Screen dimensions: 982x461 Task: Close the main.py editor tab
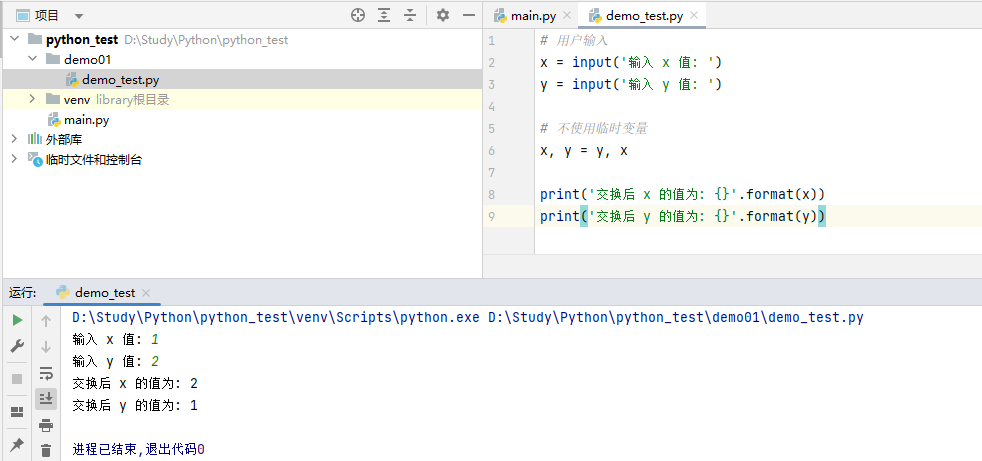coord(567,16)
